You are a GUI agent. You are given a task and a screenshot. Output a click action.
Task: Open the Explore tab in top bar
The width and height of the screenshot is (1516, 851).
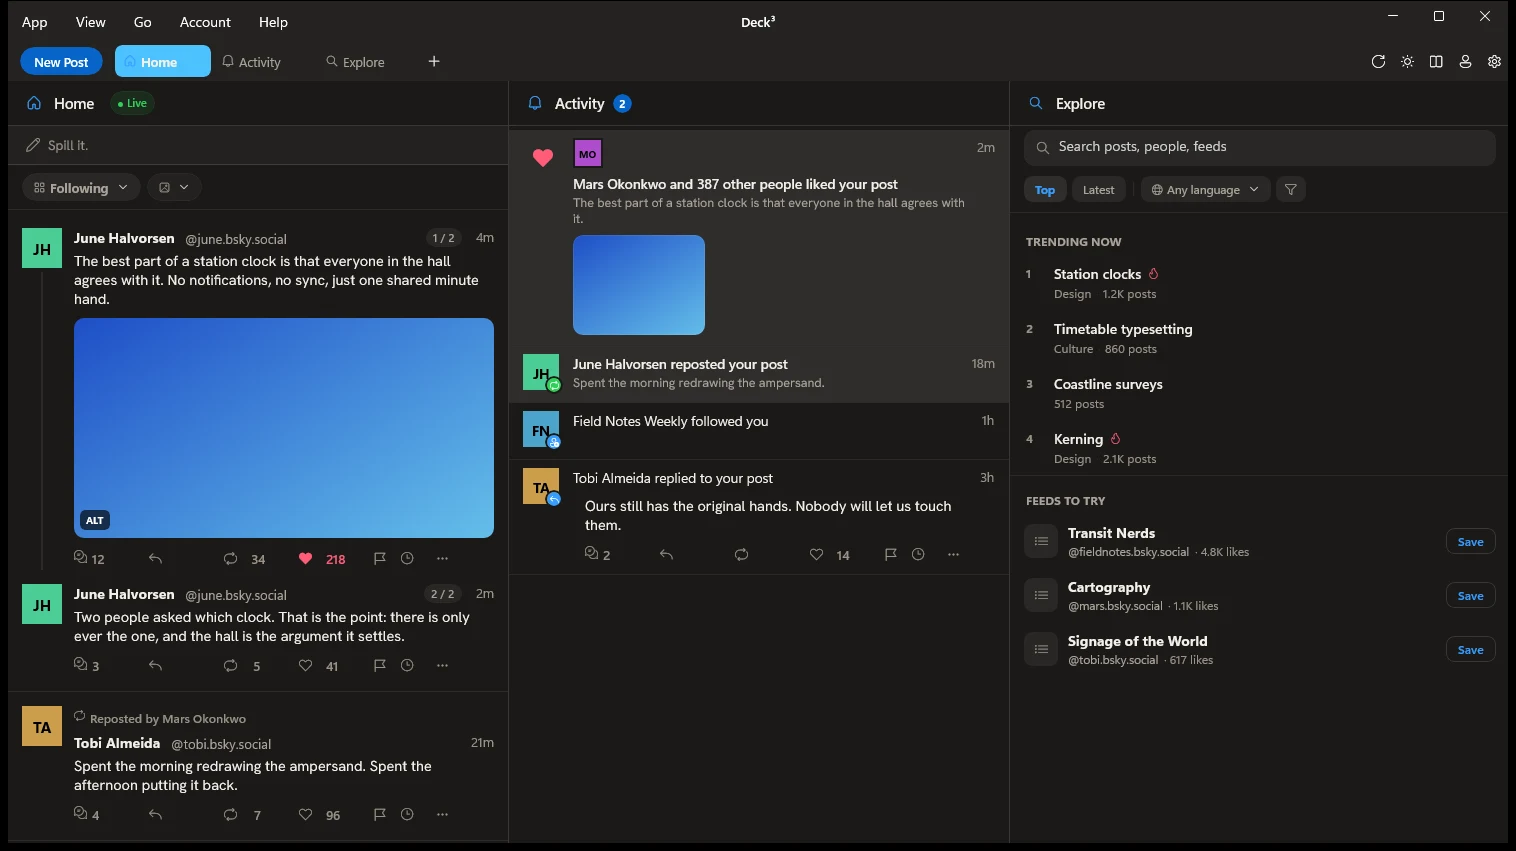355,62
